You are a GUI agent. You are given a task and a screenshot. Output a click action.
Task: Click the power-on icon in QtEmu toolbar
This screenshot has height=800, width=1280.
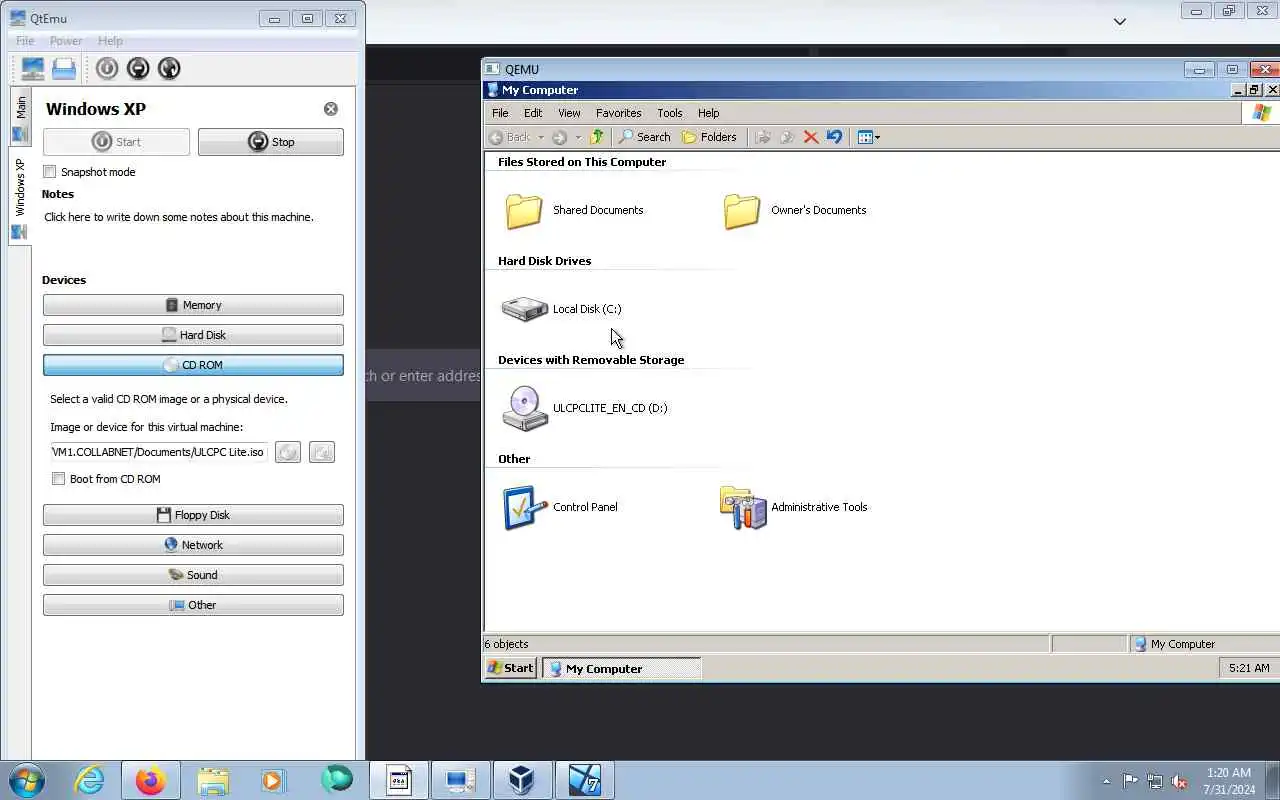coord(107,68)
